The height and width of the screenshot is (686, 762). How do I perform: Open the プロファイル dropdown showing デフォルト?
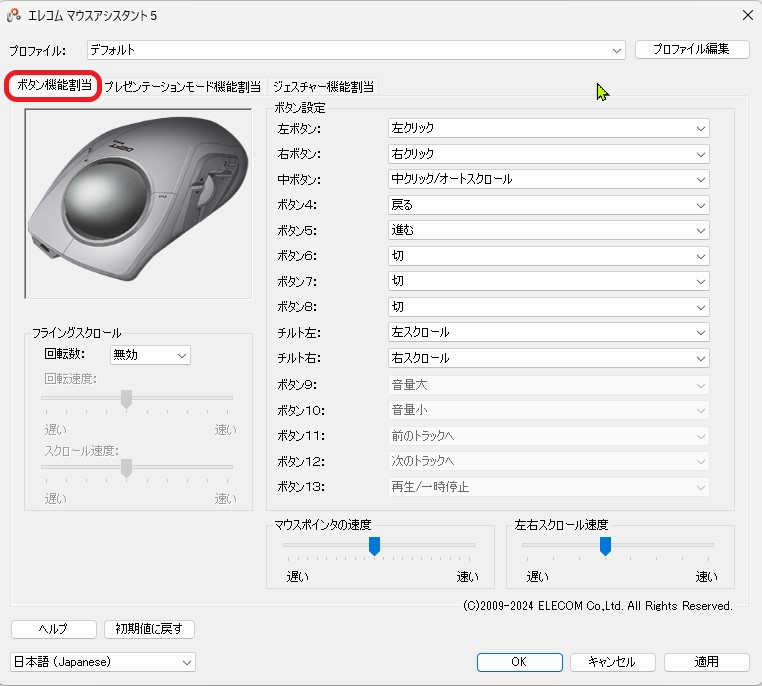[356, 50]
